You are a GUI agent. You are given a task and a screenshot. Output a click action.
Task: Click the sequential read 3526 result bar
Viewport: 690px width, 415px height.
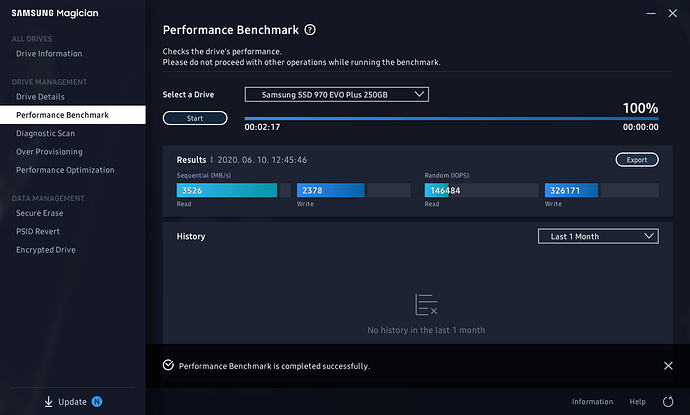click(x=227, y=190)
